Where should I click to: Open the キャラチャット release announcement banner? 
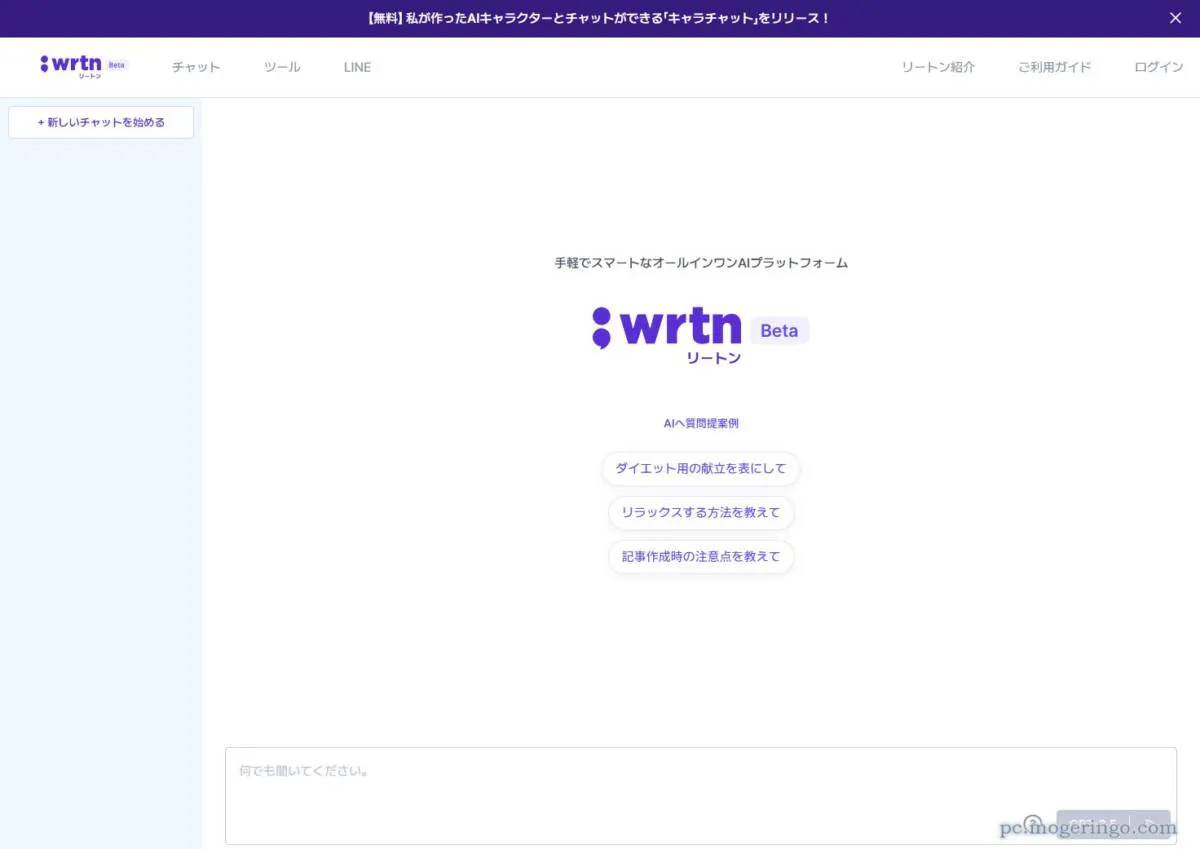(x=599, y=18)
